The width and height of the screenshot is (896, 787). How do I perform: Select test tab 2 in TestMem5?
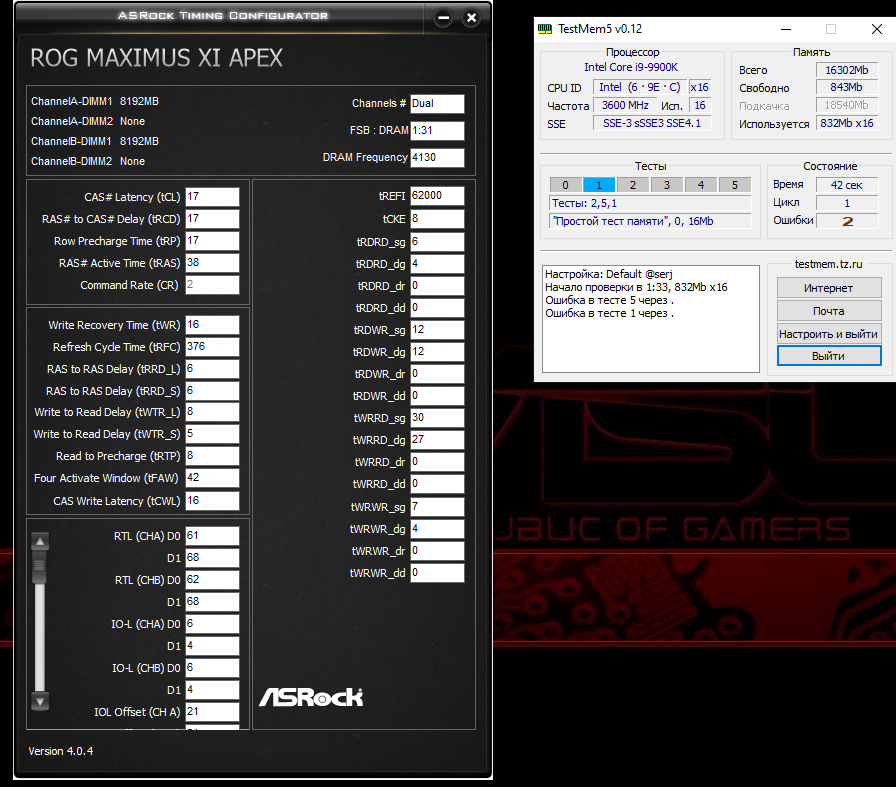click(633, 185)
